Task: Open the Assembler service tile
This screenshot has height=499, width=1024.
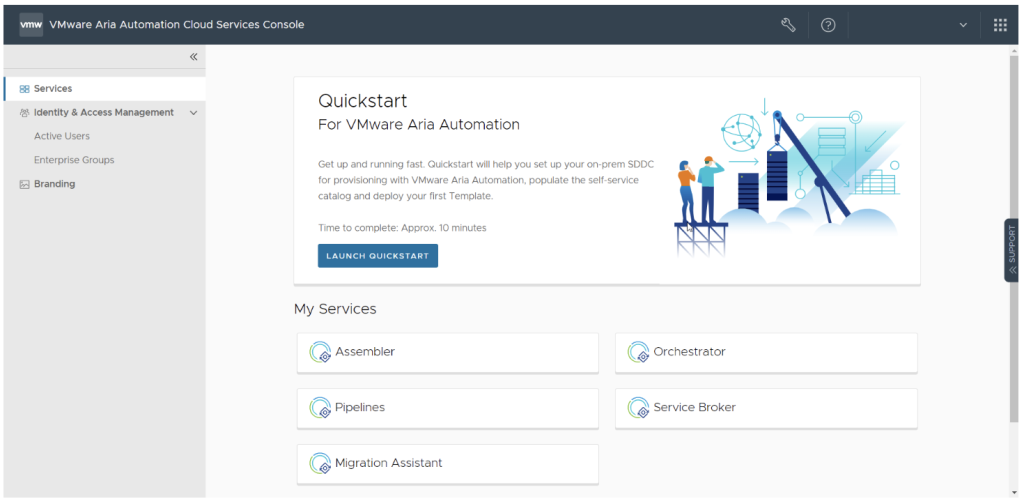Action: [x=447, y=353]
